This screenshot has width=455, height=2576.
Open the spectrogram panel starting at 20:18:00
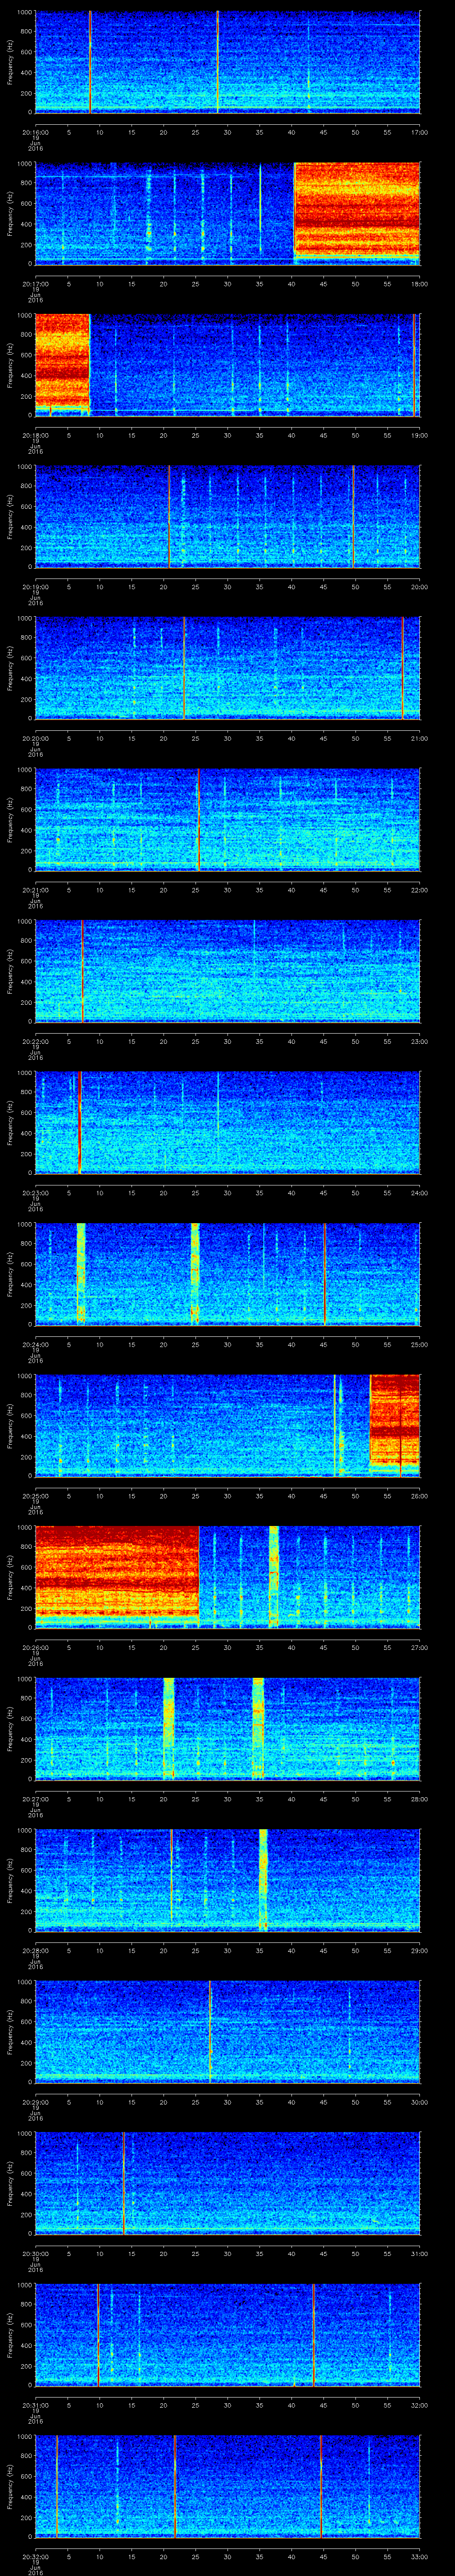[227, 365]
